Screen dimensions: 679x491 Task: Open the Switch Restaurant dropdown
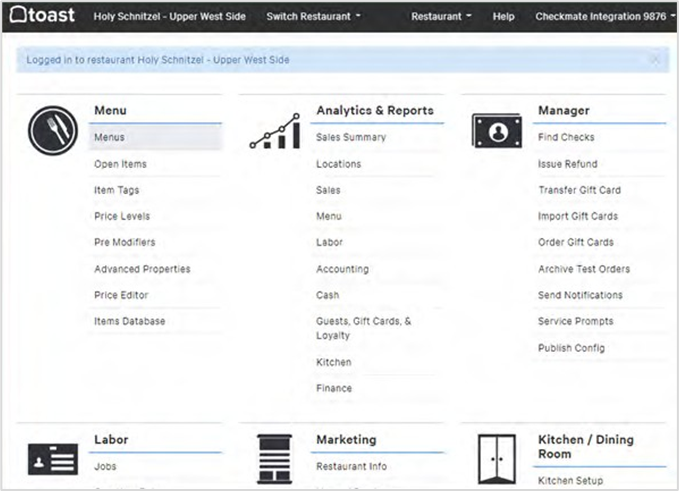pyautogui.click(x=313, y=17)
